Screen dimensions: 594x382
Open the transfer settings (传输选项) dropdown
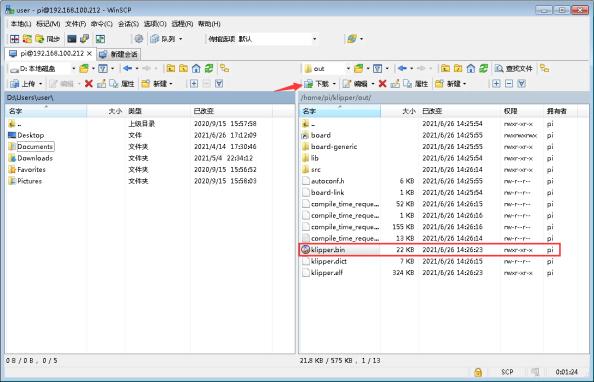click(x=314, y=39)
